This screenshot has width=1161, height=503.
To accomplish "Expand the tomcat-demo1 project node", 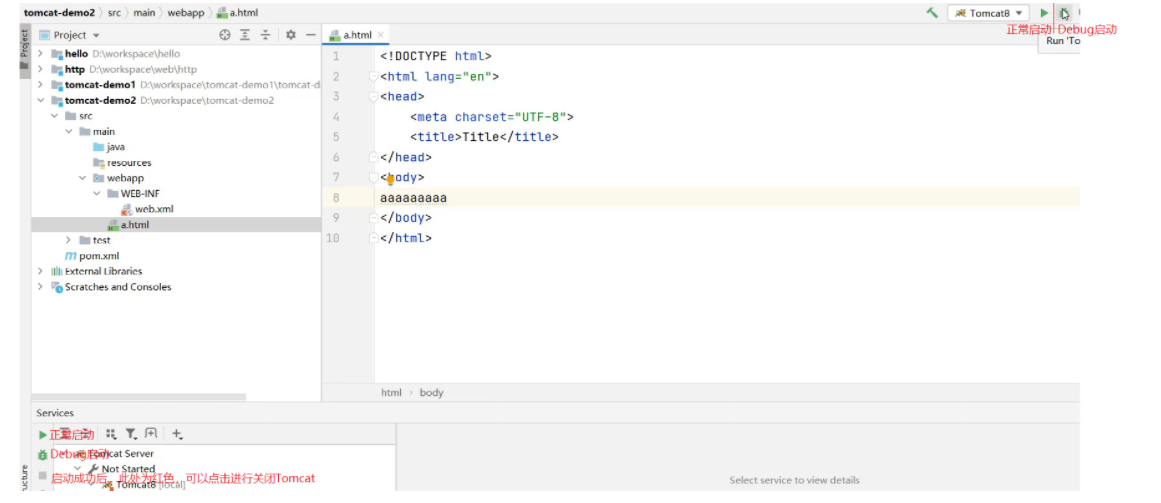I will 41,84.
